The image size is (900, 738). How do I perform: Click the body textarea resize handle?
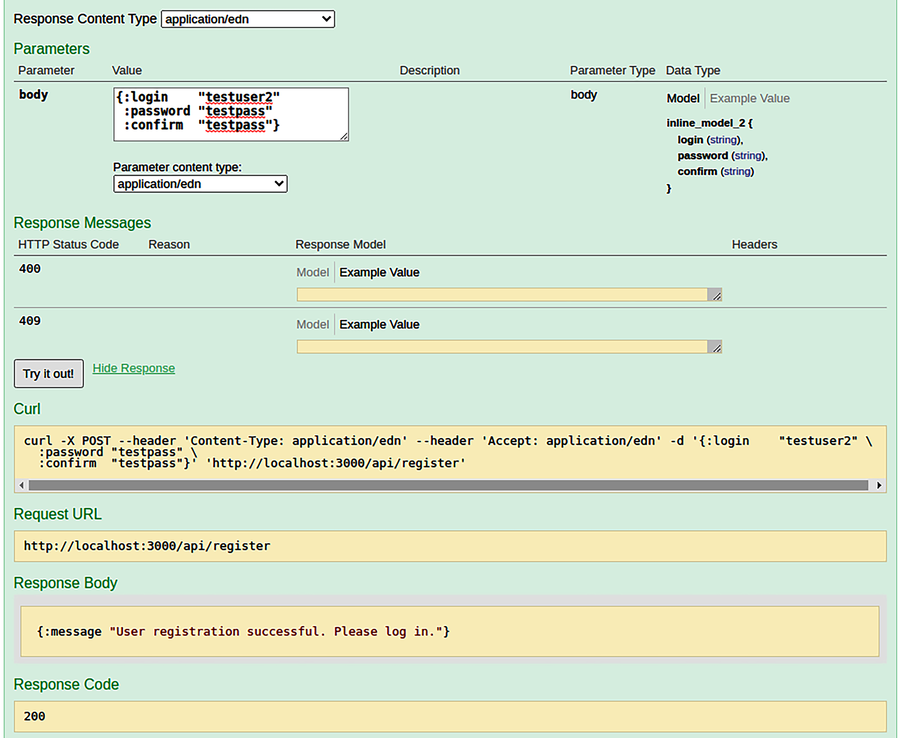[x=343, y=137]
